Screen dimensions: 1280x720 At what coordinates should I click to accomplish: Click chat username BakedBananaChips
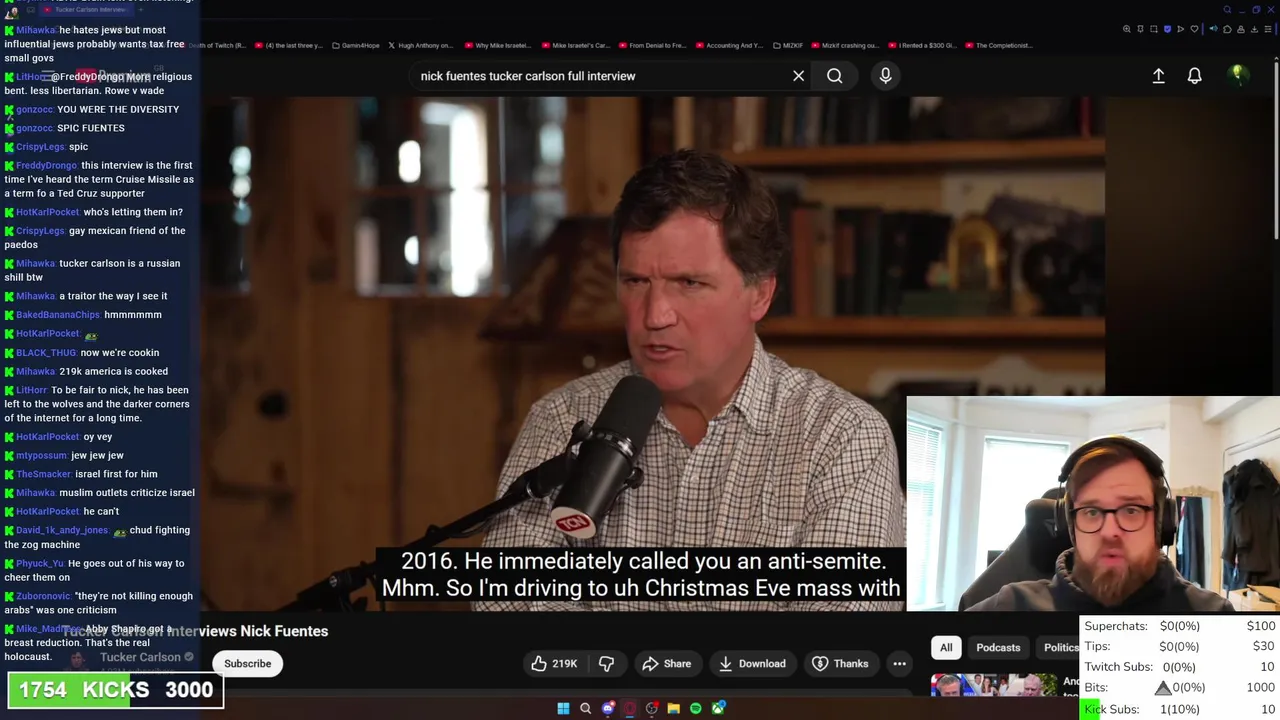[58, 314]
